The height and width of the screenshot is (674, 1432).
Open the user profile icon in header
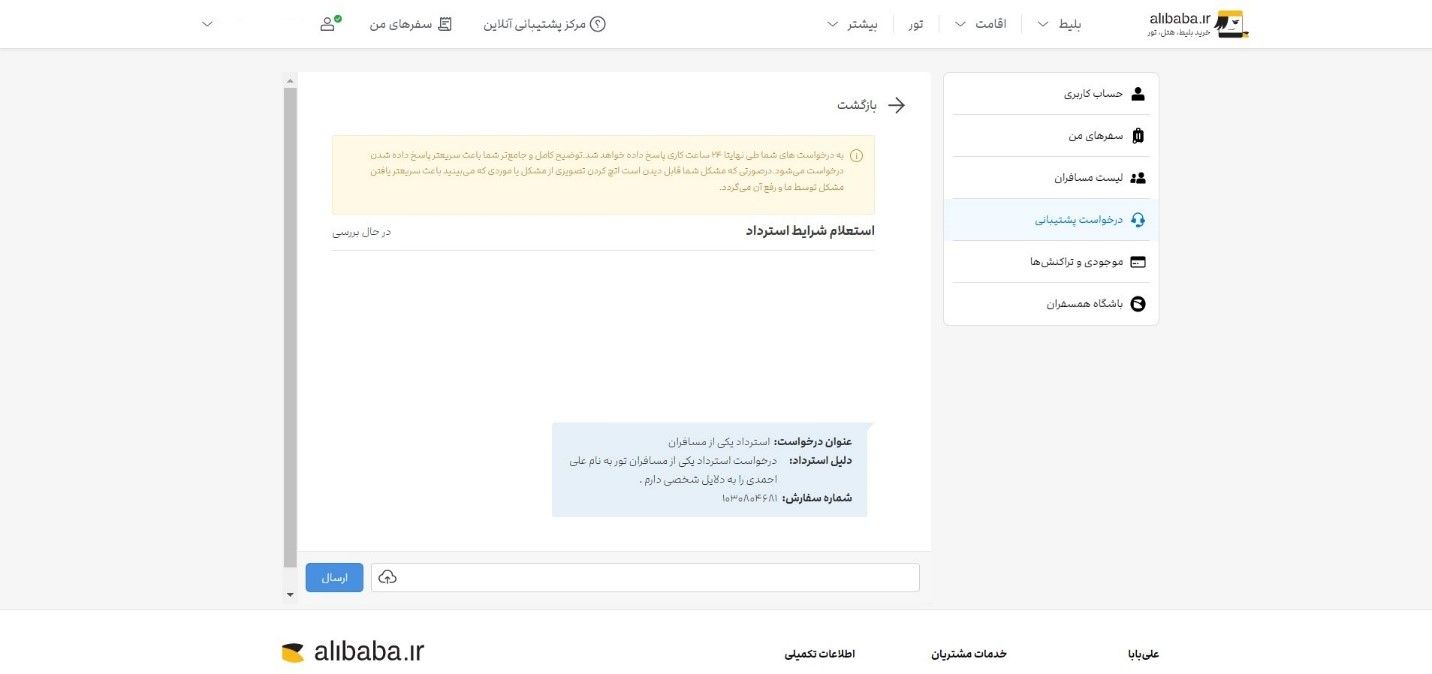point(329,23)
